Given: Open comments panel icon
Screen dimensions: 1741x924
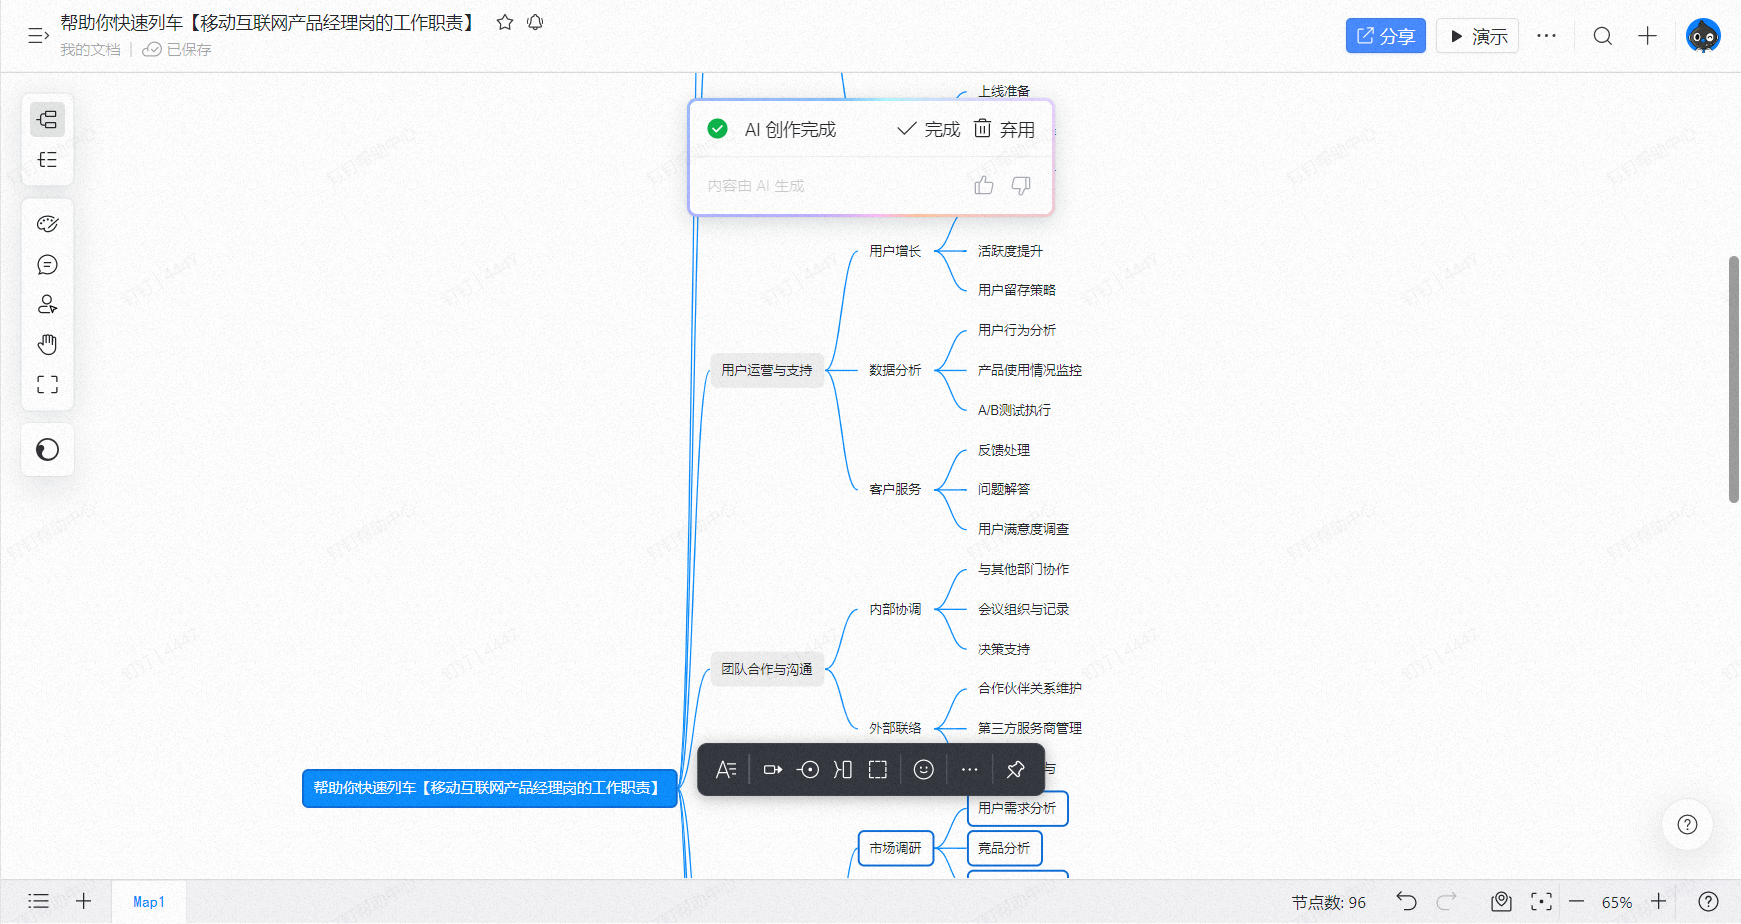Looking at the screenshot, I should (47, 264).
